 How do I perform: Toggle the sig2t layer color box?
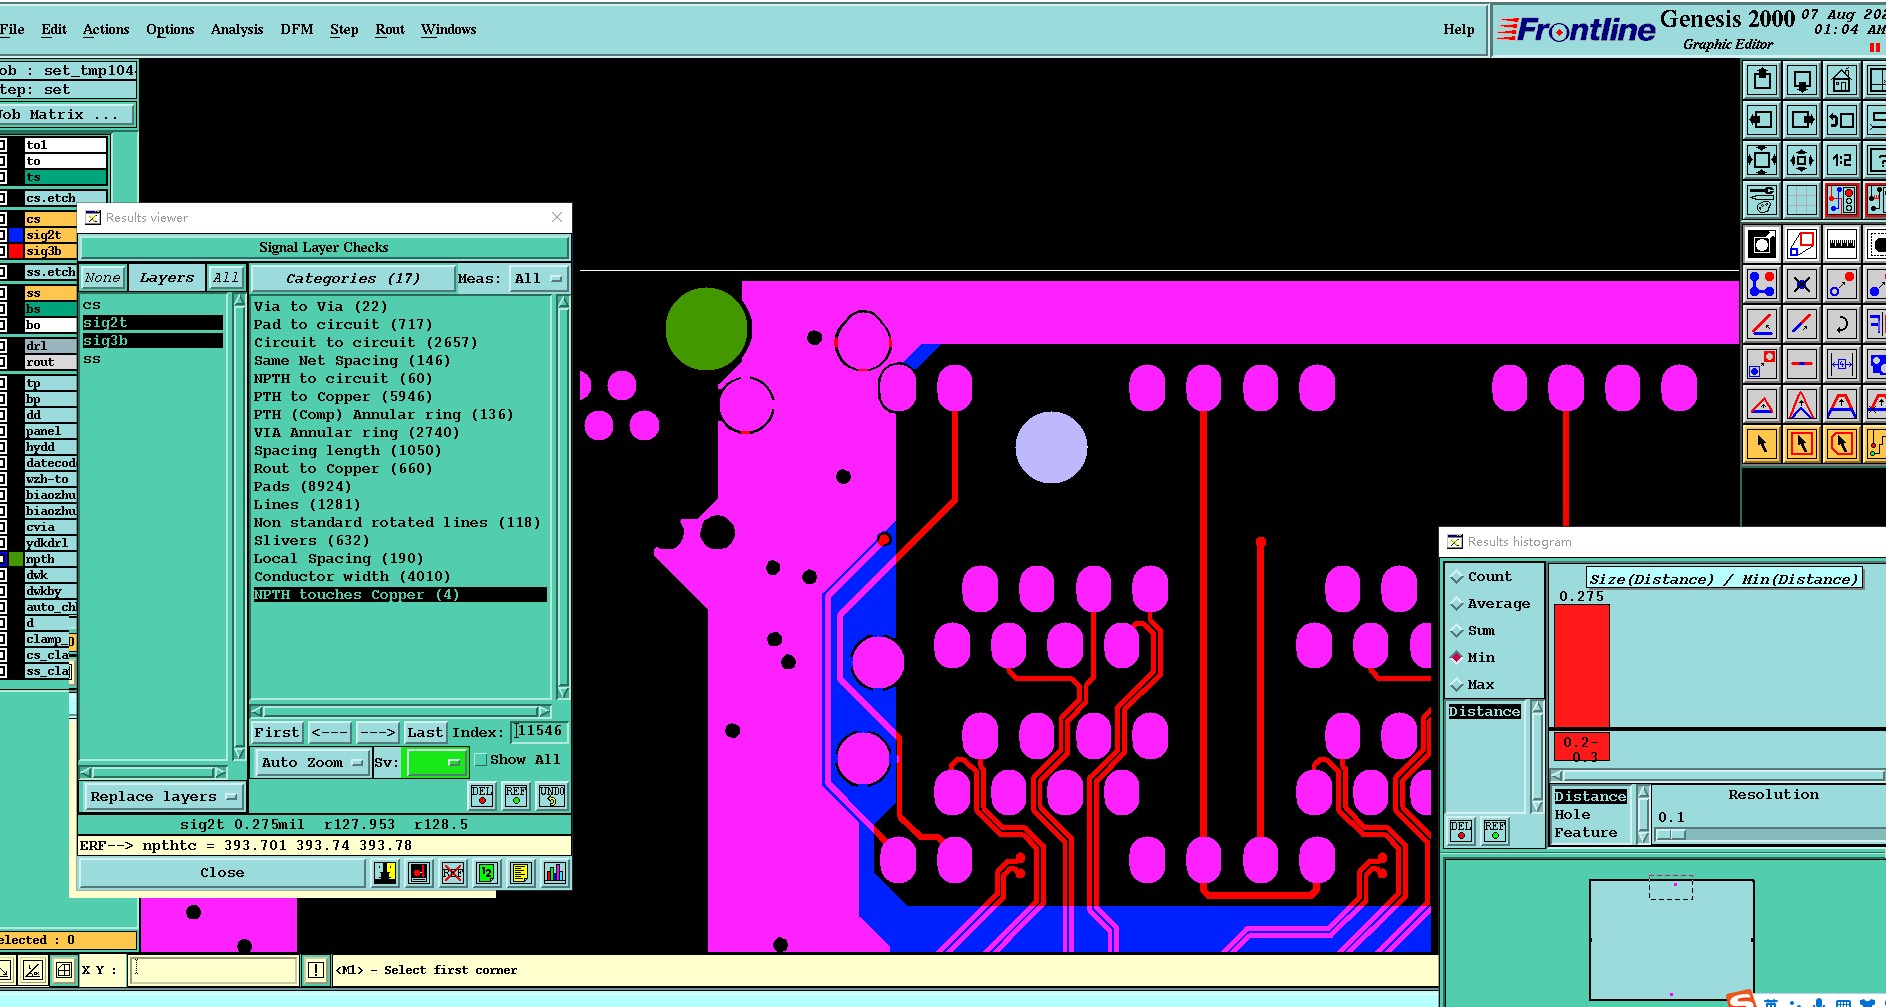(x=15, y=235)
